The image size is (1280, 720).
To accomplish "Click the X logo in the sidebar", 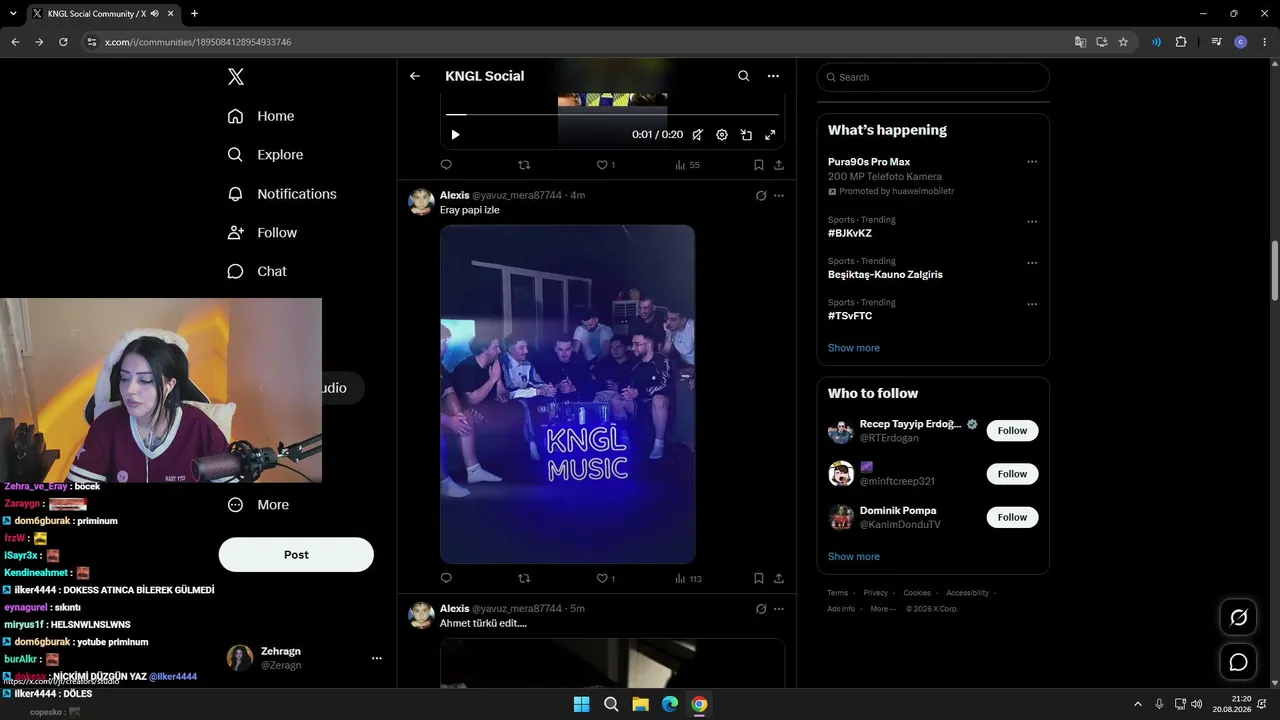I will click(x=236, y=77).
